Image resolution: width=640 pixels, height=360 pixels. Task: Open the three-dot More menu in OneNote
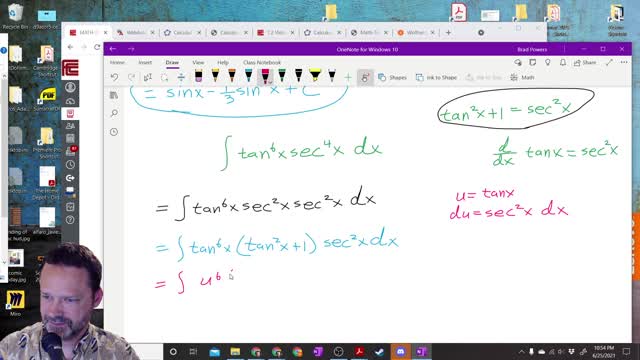624,62
